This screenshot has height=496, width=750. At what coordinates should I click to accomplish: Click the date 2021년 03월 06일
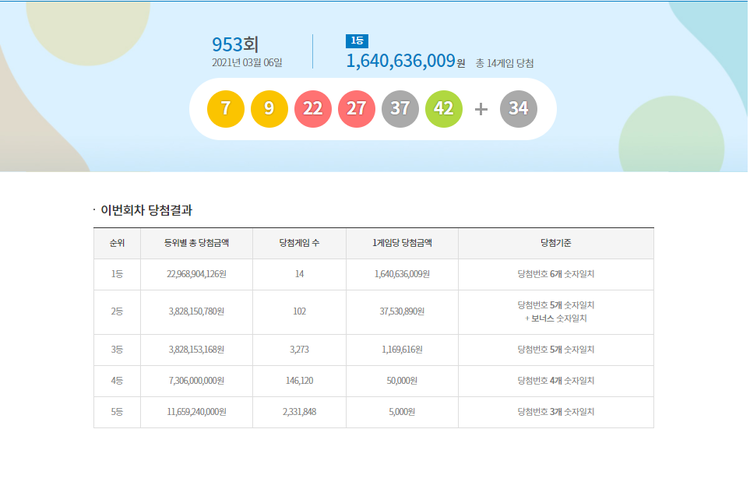coord(247,63)
